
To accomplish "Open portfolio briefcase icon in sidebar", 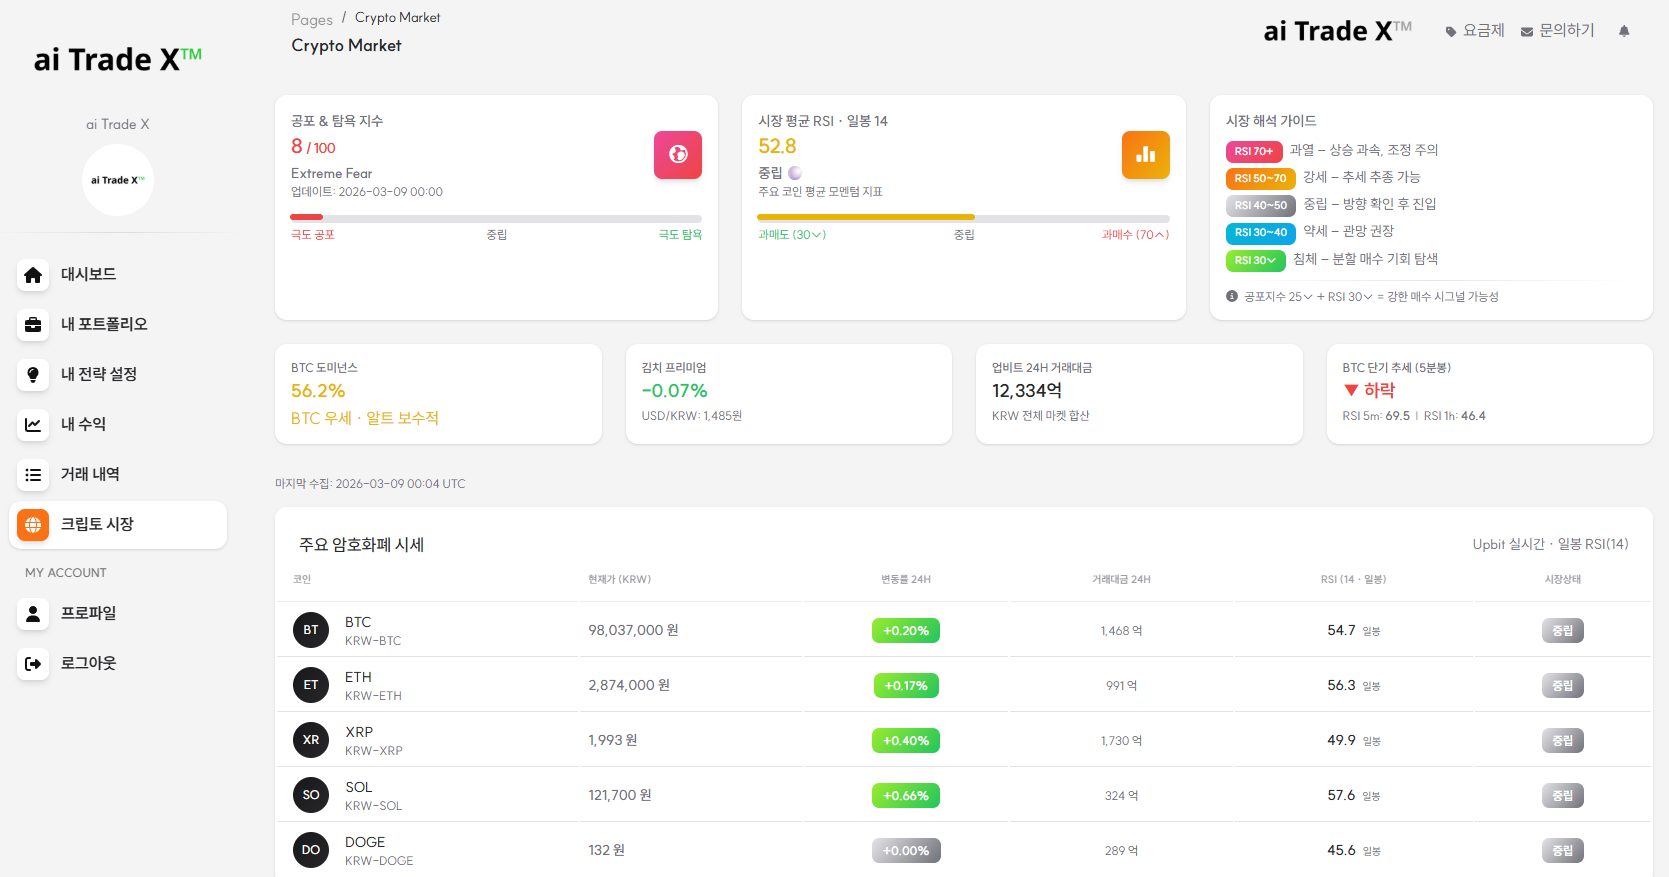I will [x=33, y=325].
